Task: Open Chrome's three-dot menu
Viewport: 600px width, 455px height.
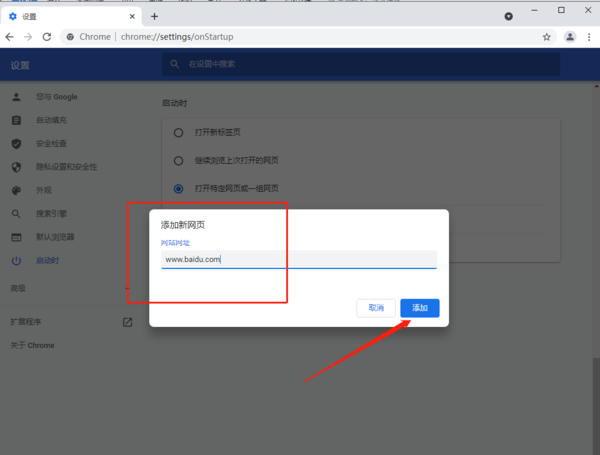Action: click(x=589, y=37)
